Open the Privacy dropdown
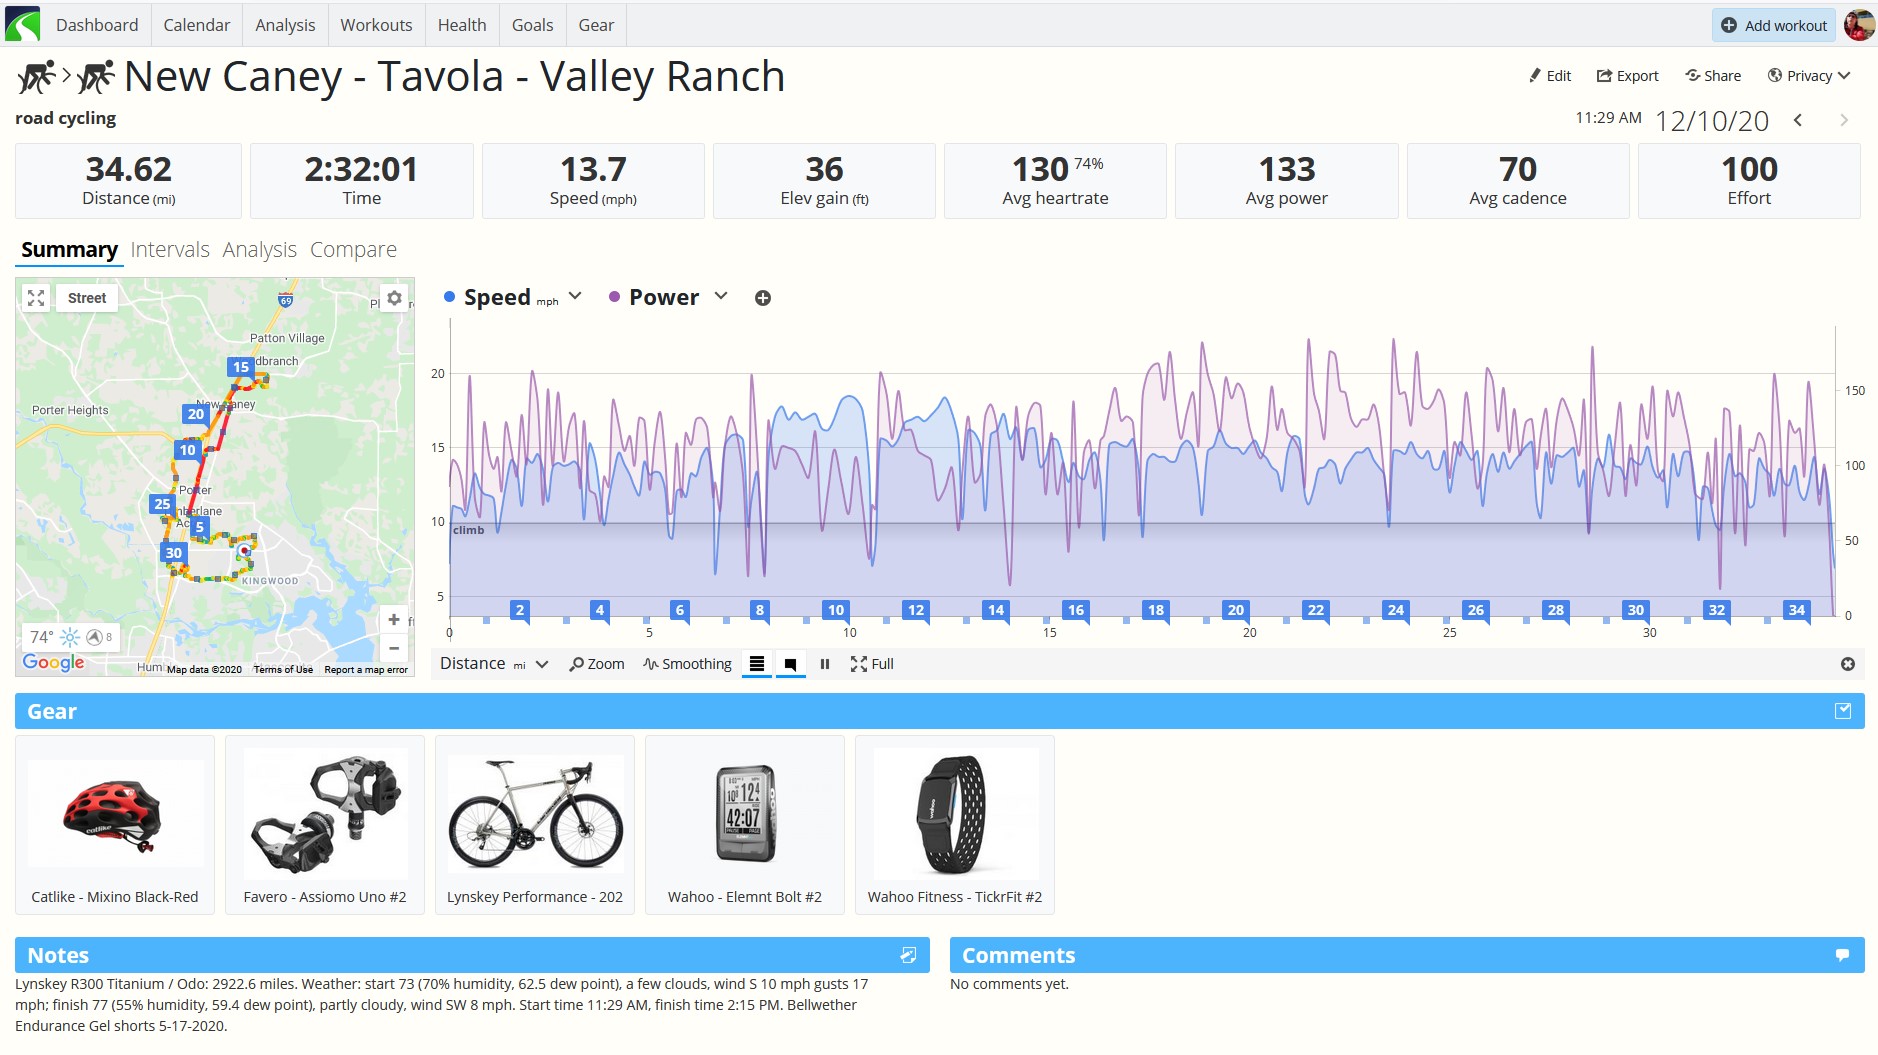This screenshot has width=1878, height=1055. click(x=1809, y=76)
